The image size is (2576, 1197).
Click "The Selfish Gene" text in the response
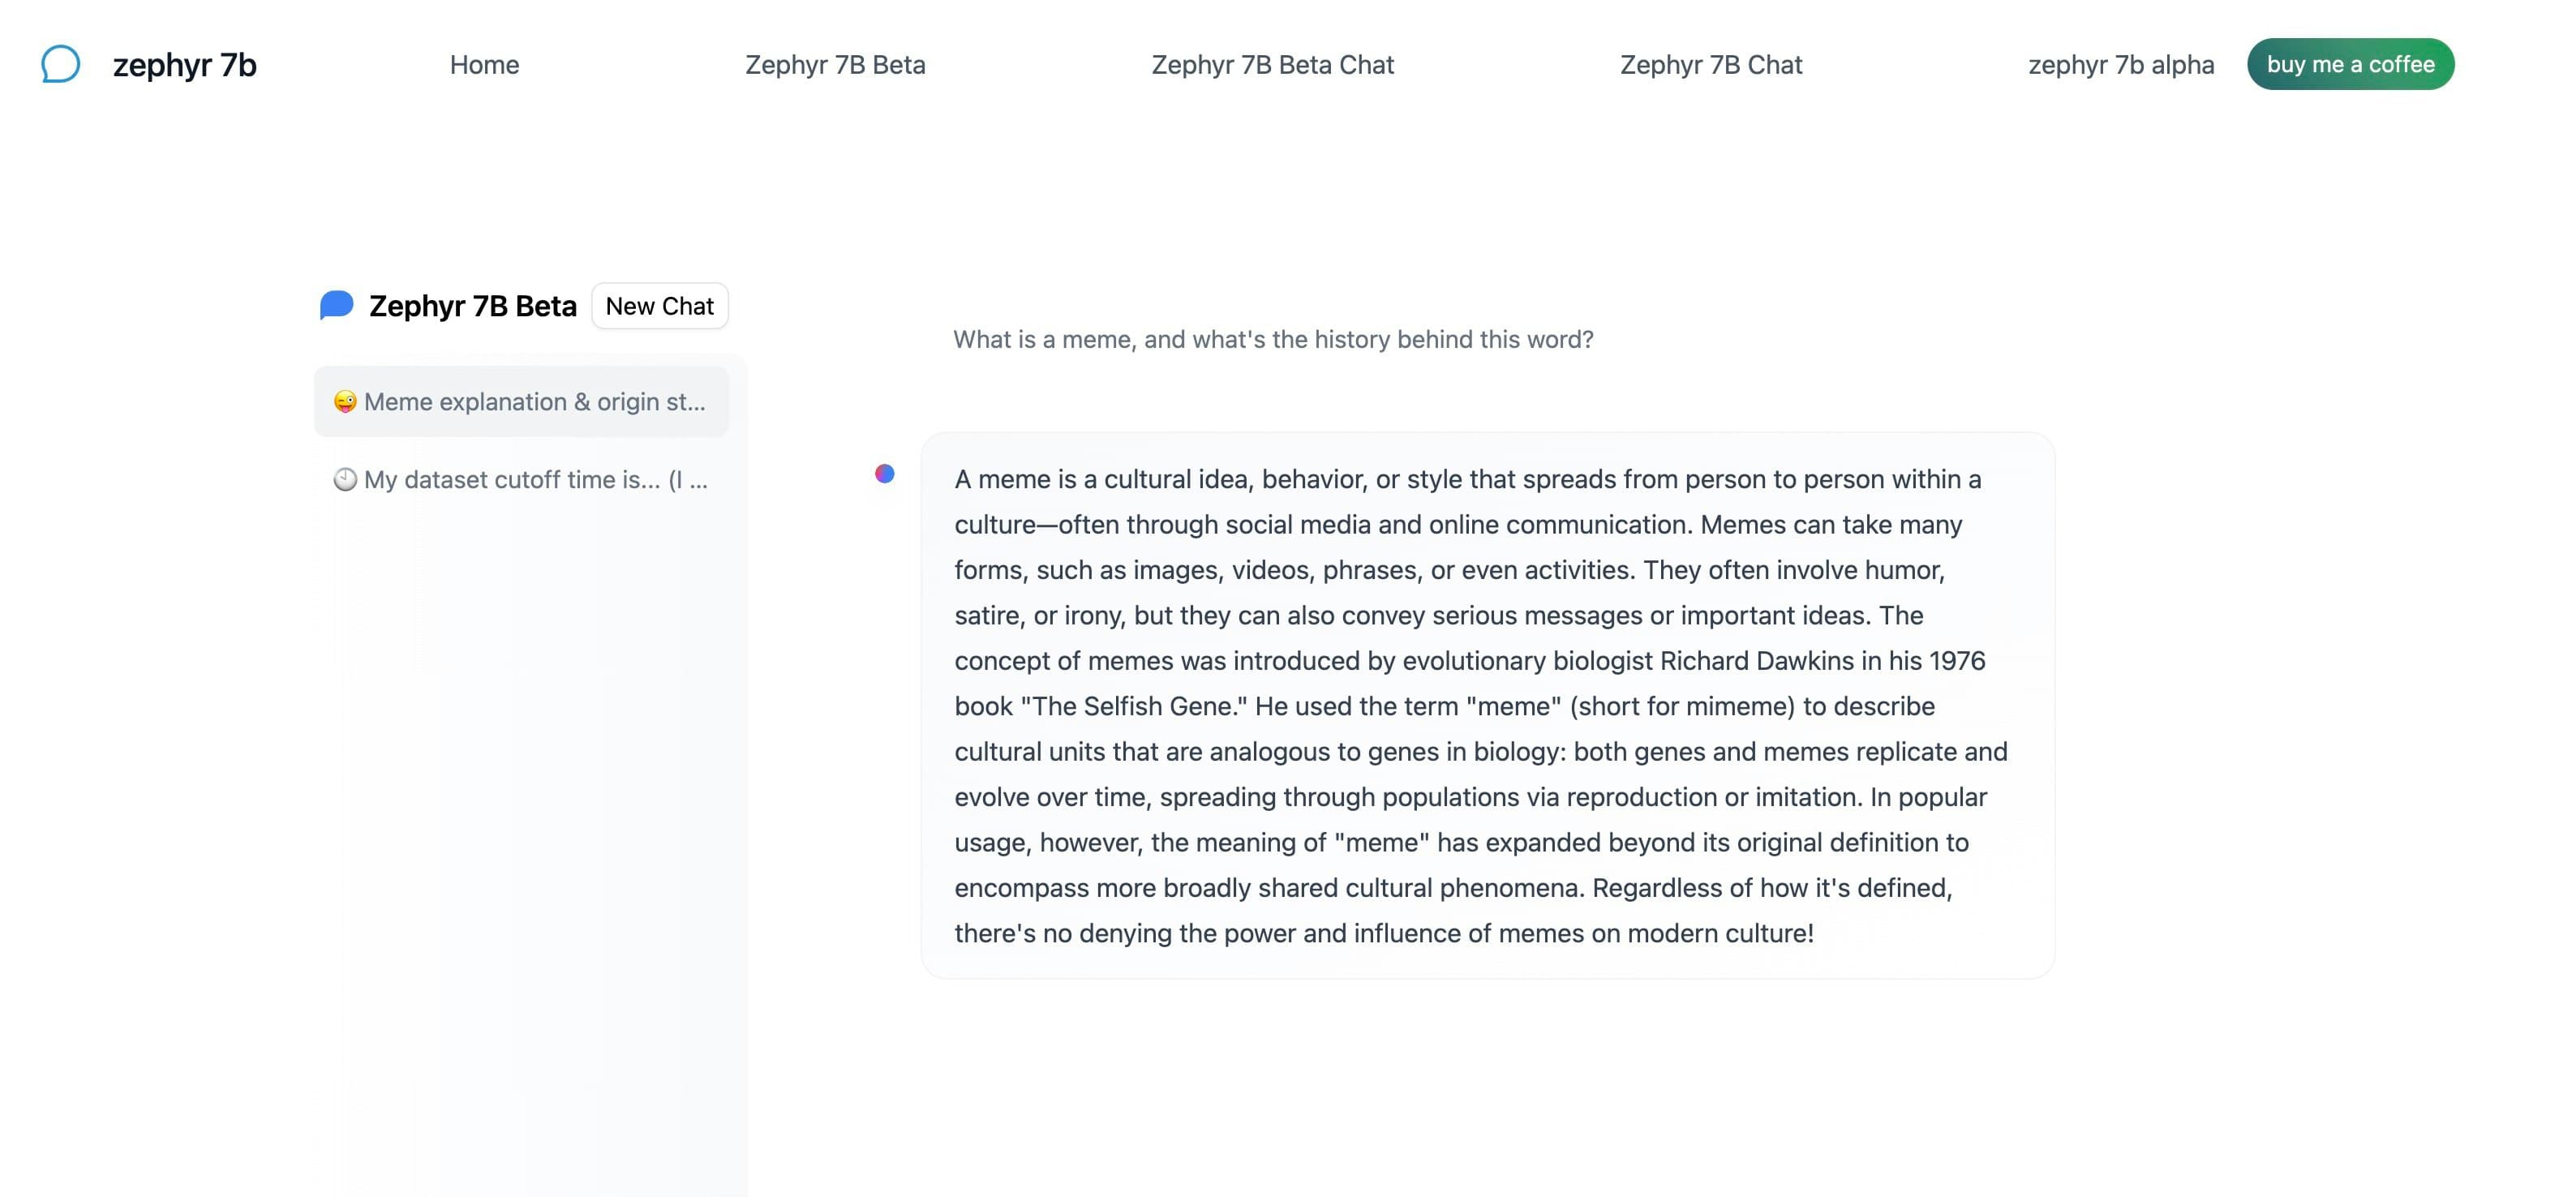coord(1134,706)
